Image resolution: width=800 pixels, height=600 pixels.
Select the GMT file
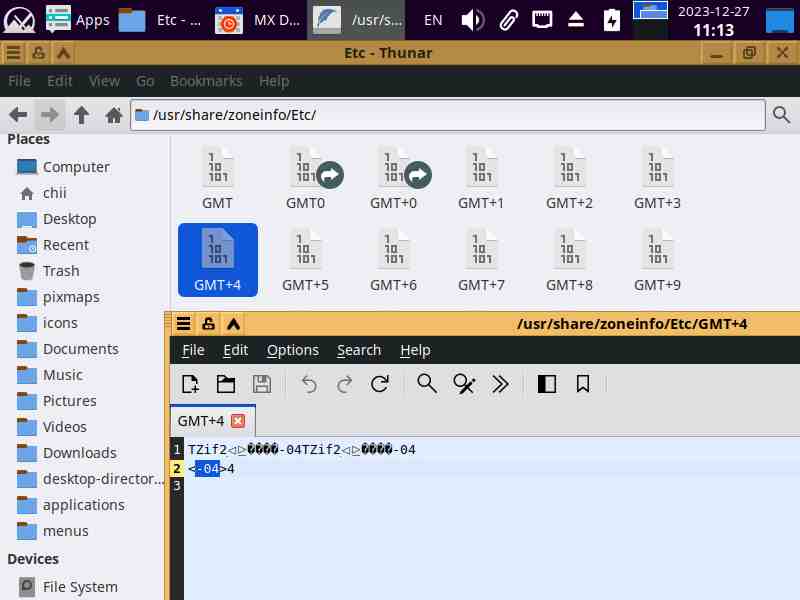217,178
